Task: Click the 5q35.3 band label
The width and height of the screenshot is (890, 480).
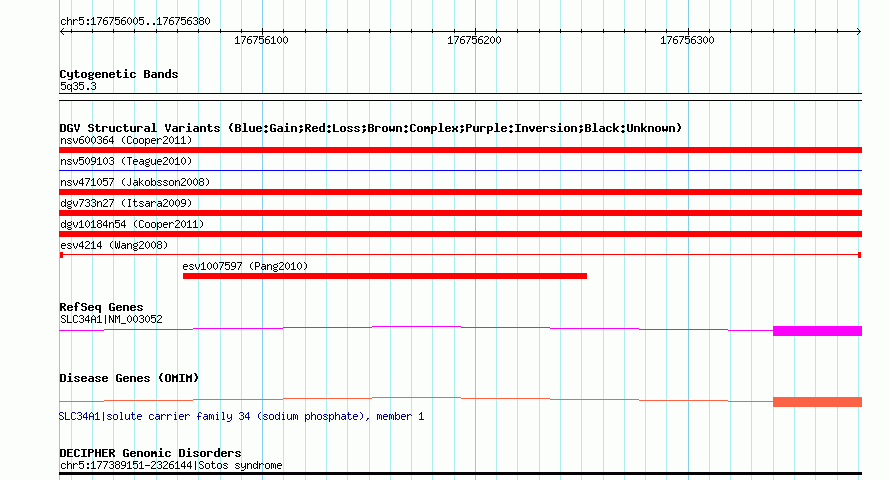Action: coord(78,86)
